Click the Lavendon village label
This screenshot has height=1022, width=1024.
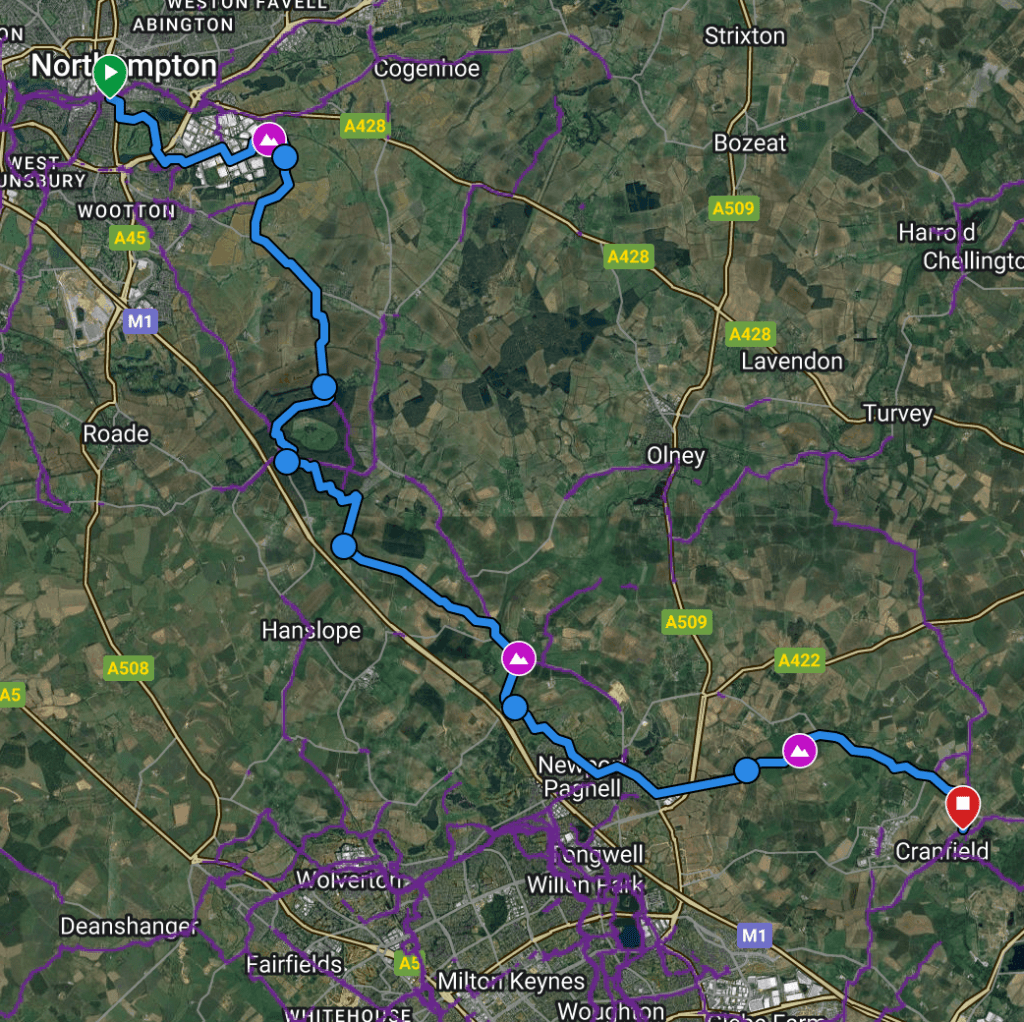[792, 361]
